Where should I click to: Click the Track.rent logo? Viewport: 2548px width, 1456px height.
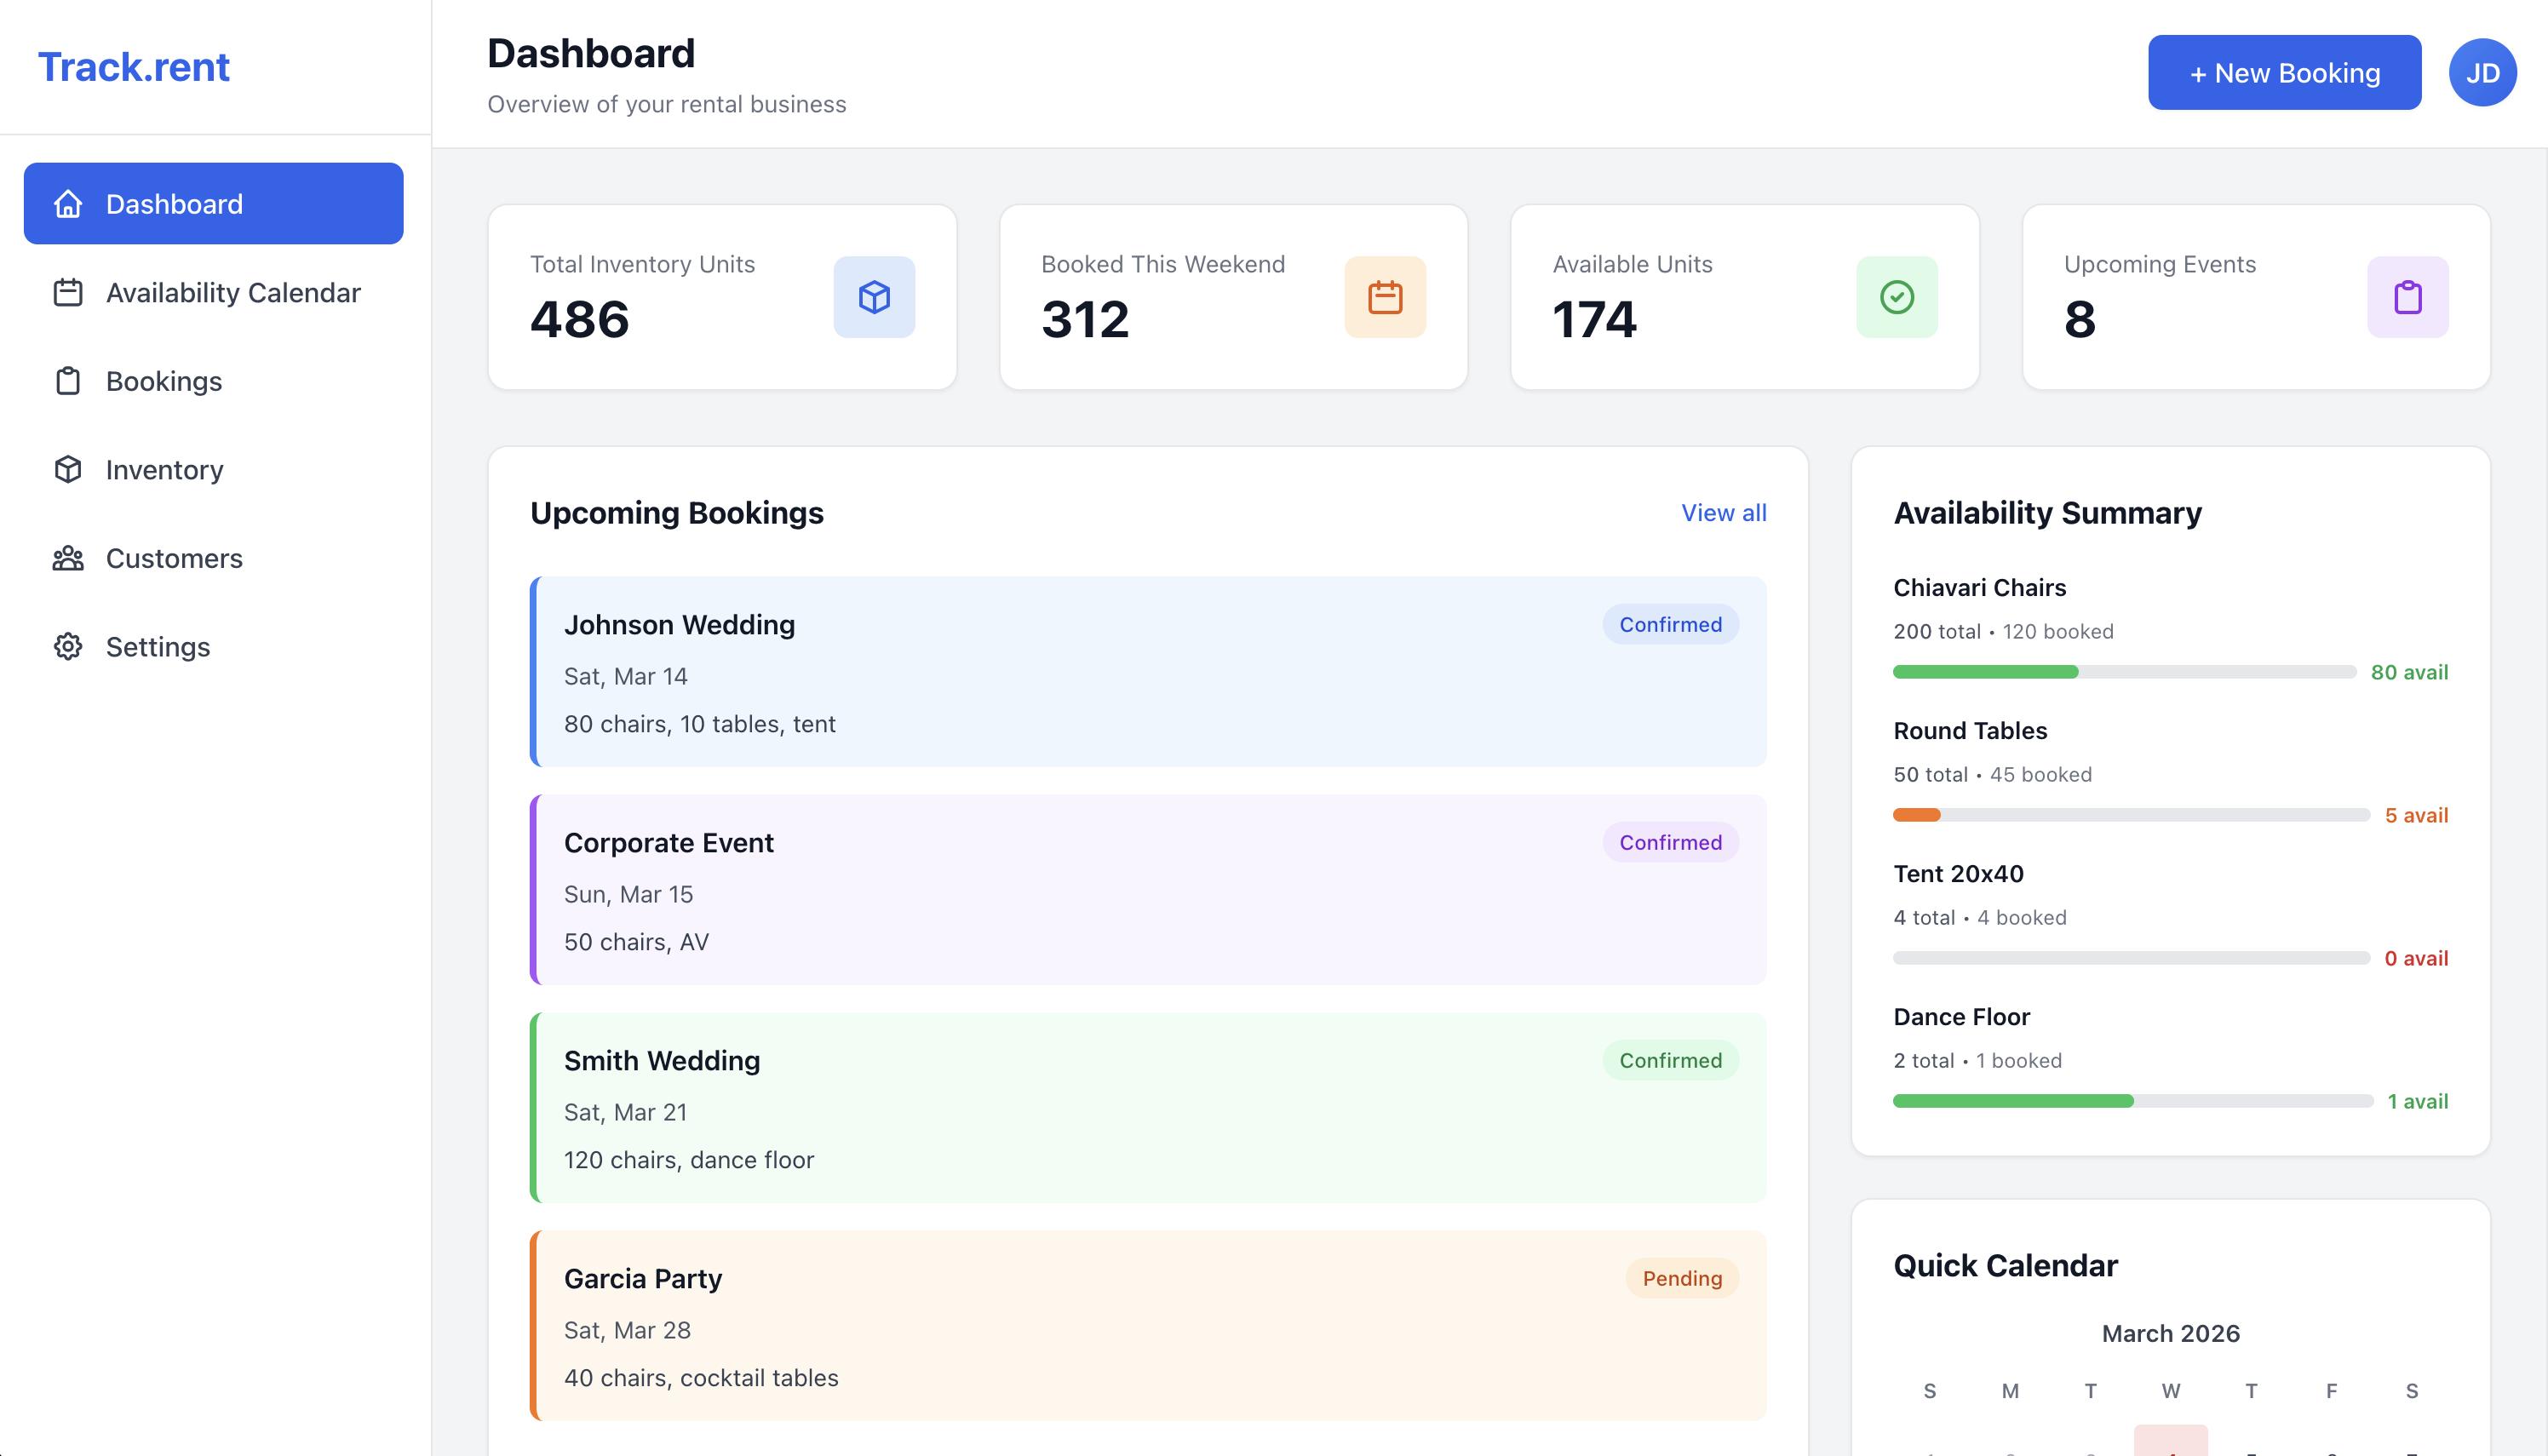pos(134,66)
